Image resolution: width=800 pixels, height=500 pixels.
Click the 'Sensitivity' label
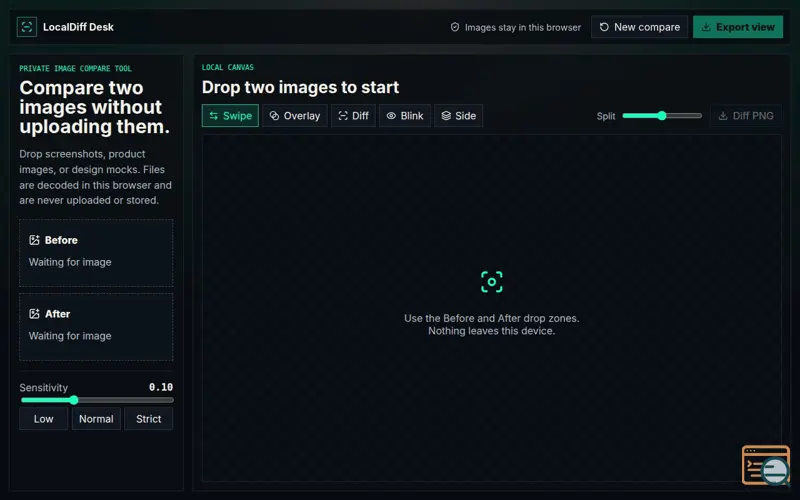[43, 388]
